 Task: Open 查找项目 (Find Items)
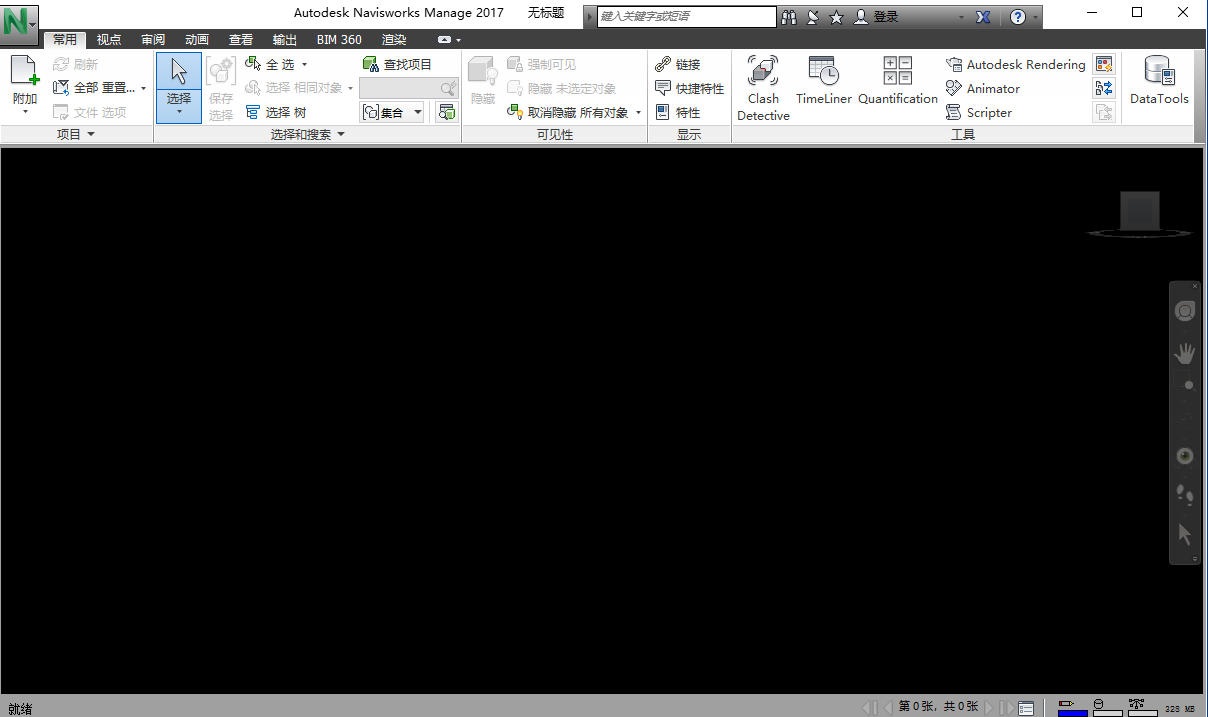pyautogui.click(x=398, y=63)
